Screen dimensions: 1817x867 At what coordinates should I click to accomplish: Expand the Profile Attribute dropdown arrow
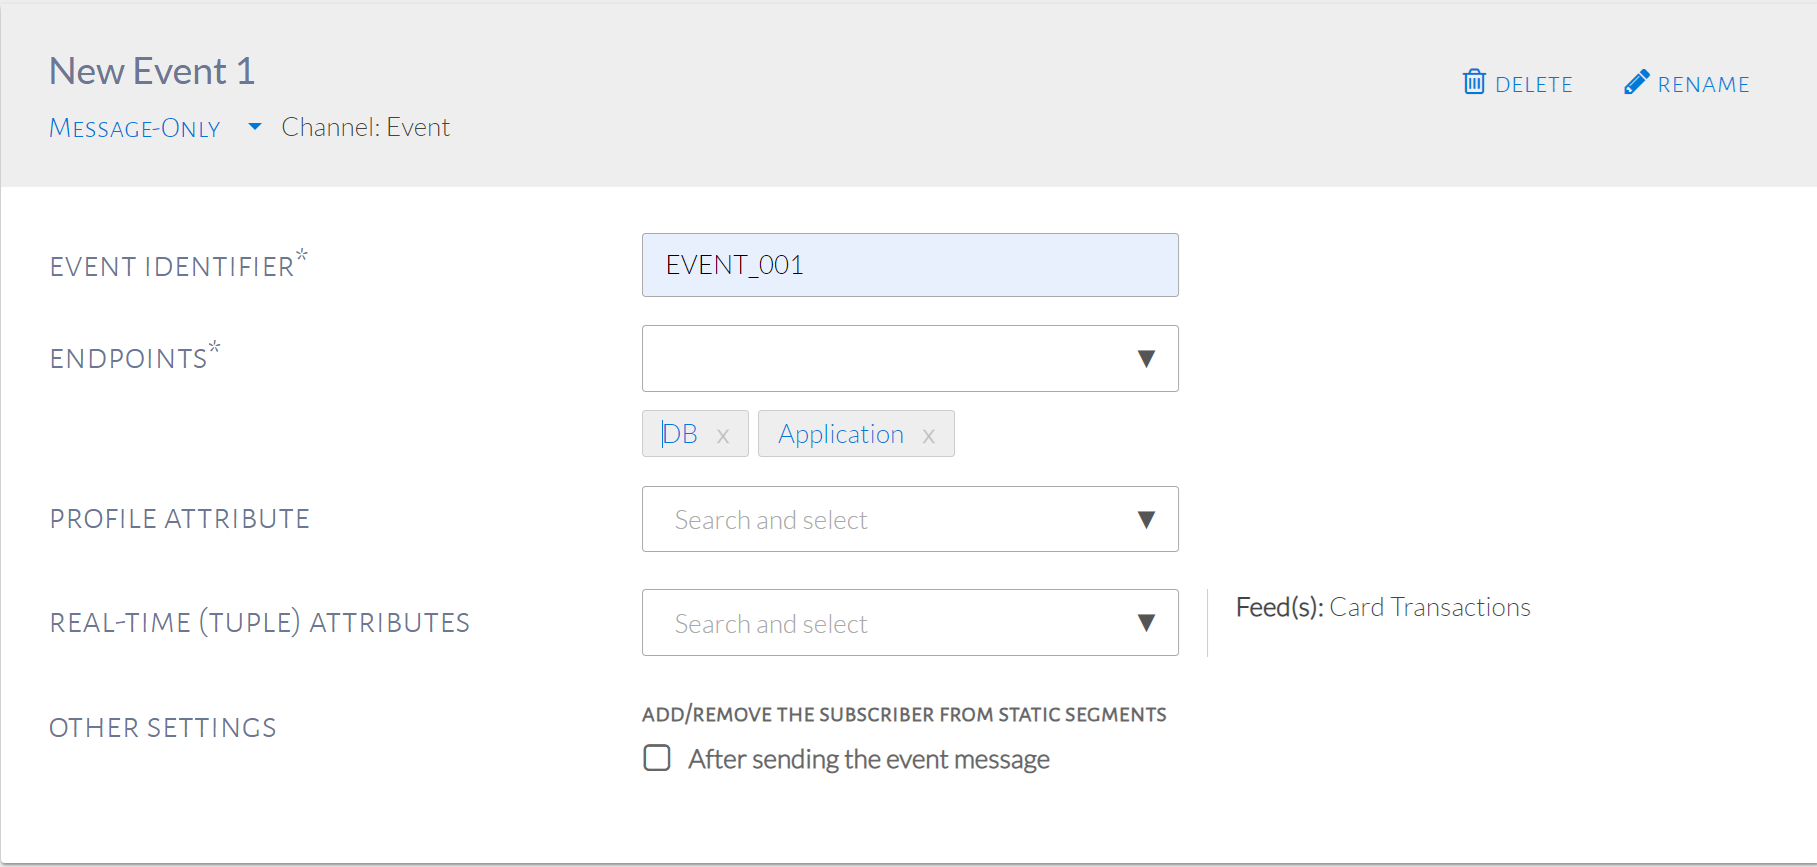coord(1146,520)
